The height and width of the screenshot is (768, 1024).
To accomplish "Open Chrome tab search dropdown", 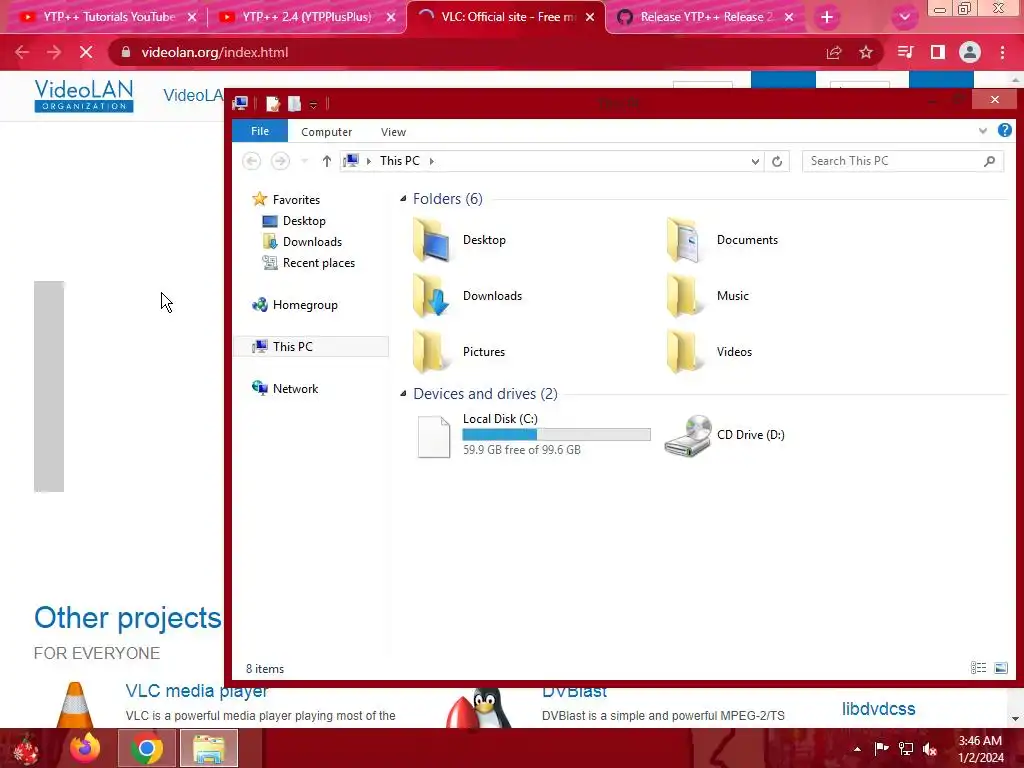I will click(x=904, y=18).
